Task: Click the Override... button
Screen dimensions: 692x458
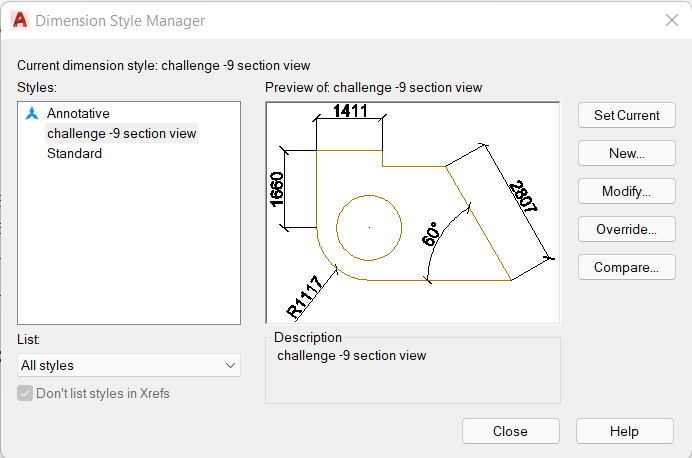Action: pos(627,229)
